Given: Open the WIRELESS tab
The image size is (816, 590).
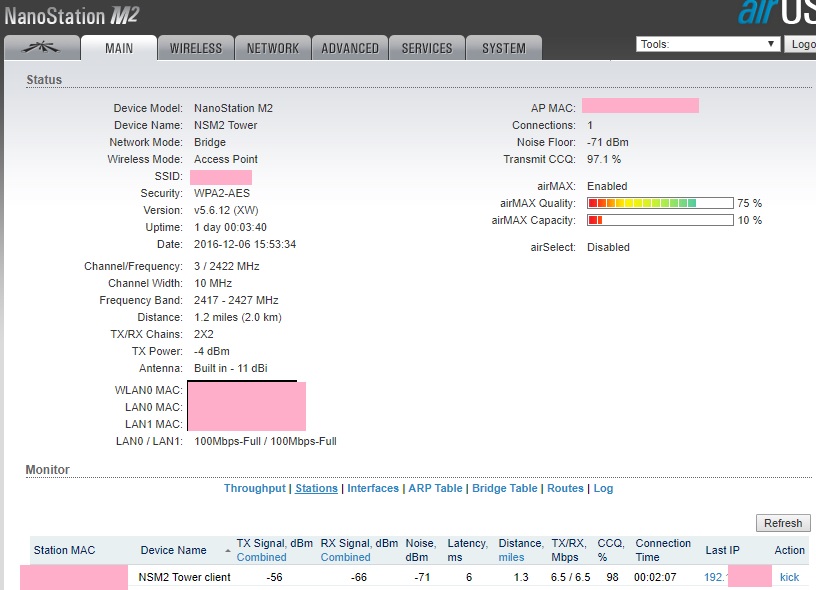Looking at the screenshot, I should (196, 48).
